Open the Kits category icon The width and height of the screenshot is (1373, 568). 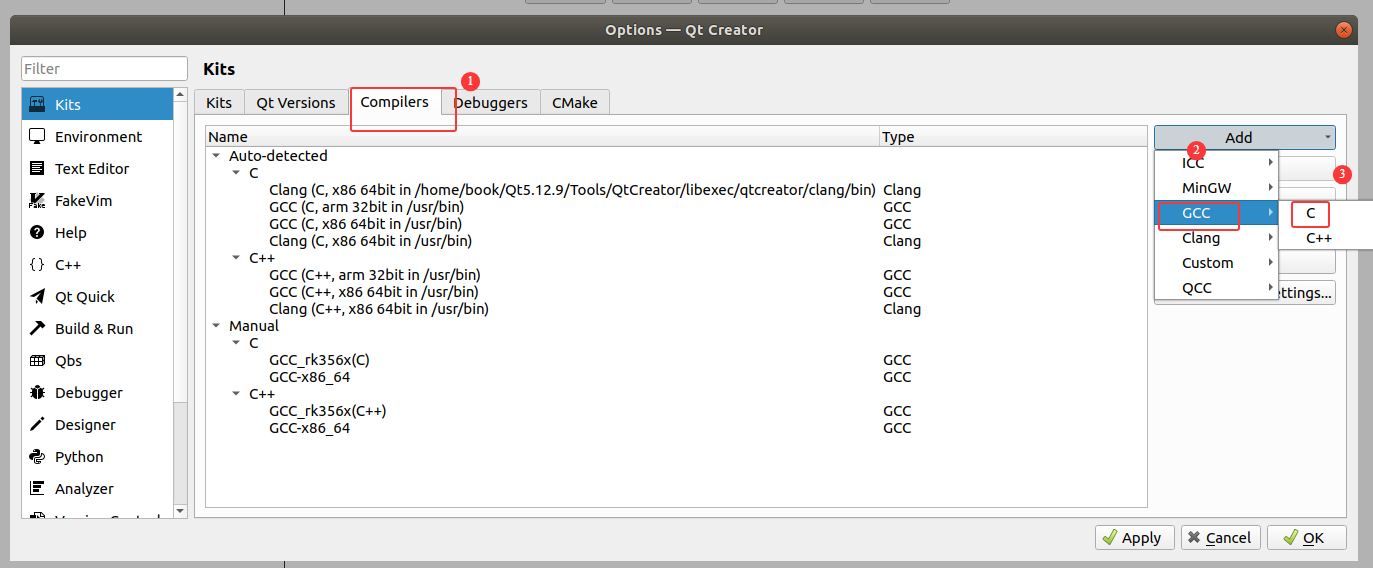click(37, 104)
